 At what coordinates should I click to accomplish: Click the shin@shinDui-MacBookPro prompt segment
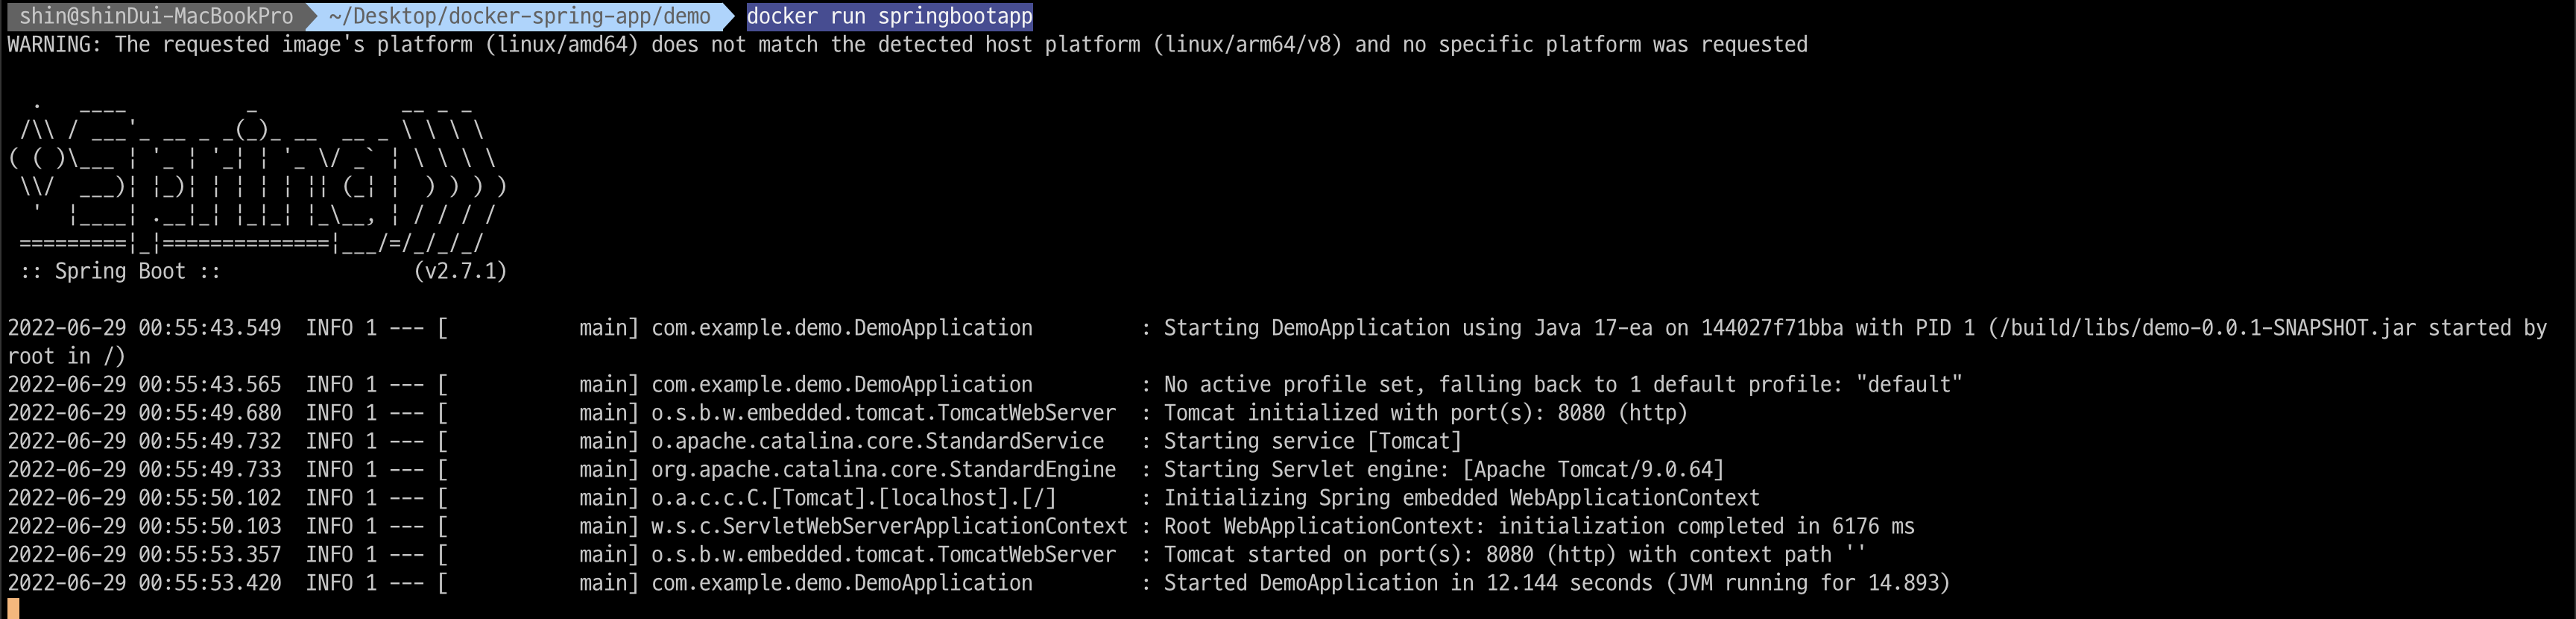156,16
